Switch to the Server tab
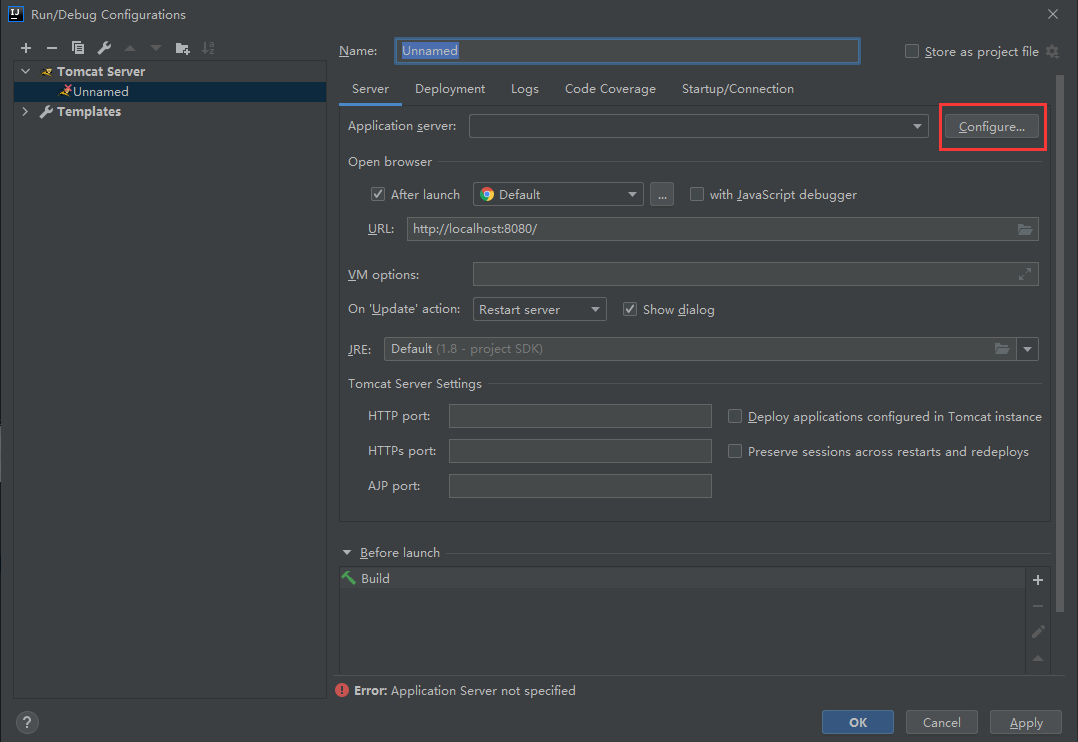Image resolution: width=1078 pixels, height=742 pixels. click(371, 89)
